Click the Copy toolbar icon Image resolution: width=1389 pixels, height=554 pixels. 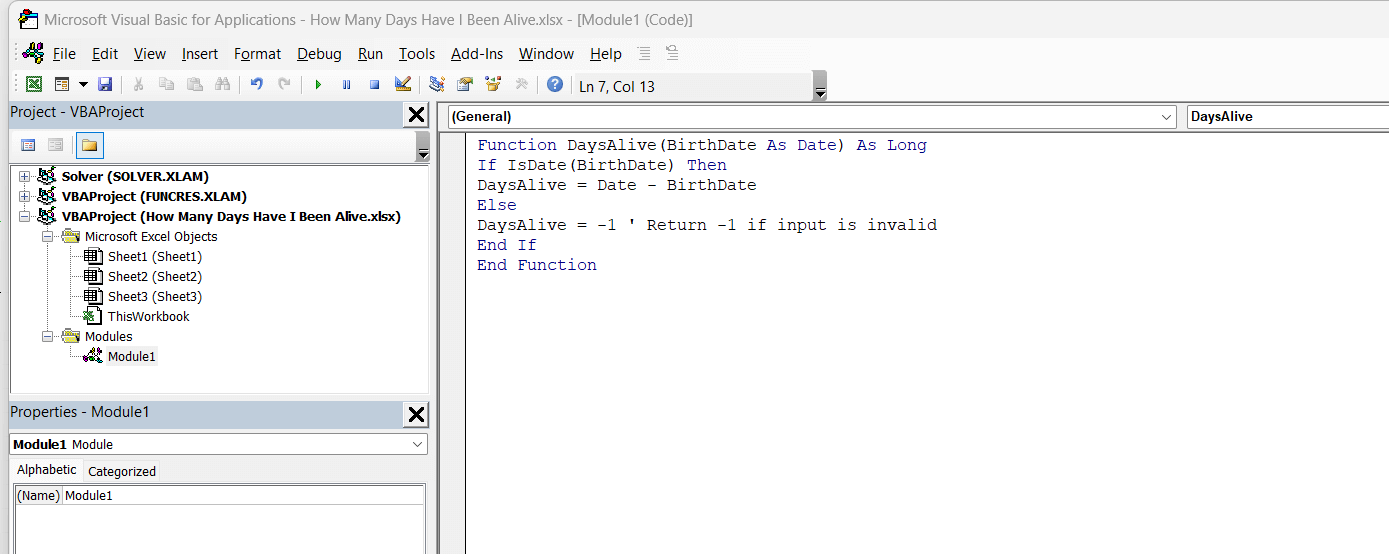tap(167, 85)
